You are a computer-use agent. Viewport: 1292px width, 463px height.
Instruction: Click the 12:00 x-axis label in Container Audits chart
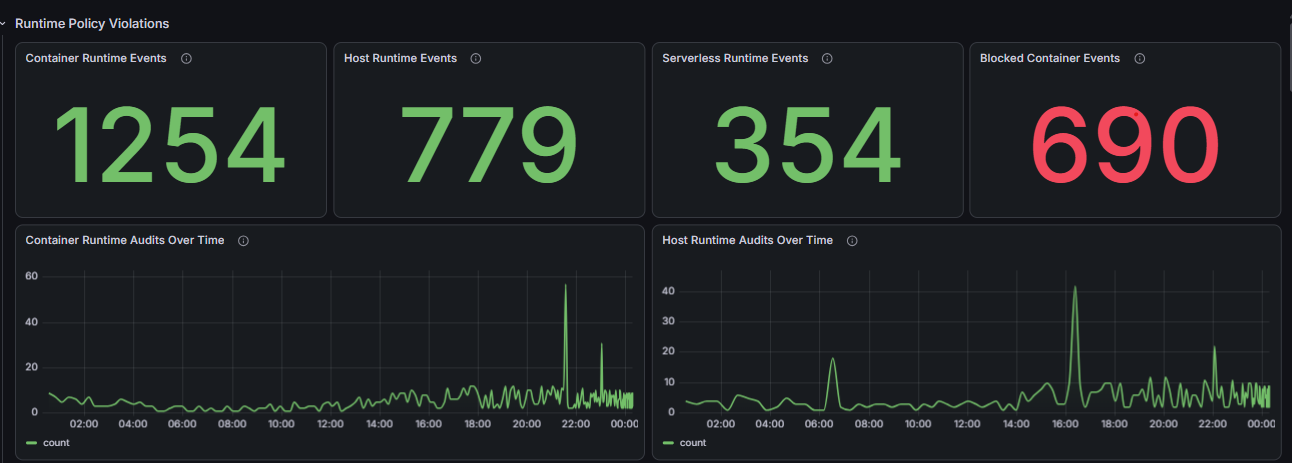click(x=330, y=423)
